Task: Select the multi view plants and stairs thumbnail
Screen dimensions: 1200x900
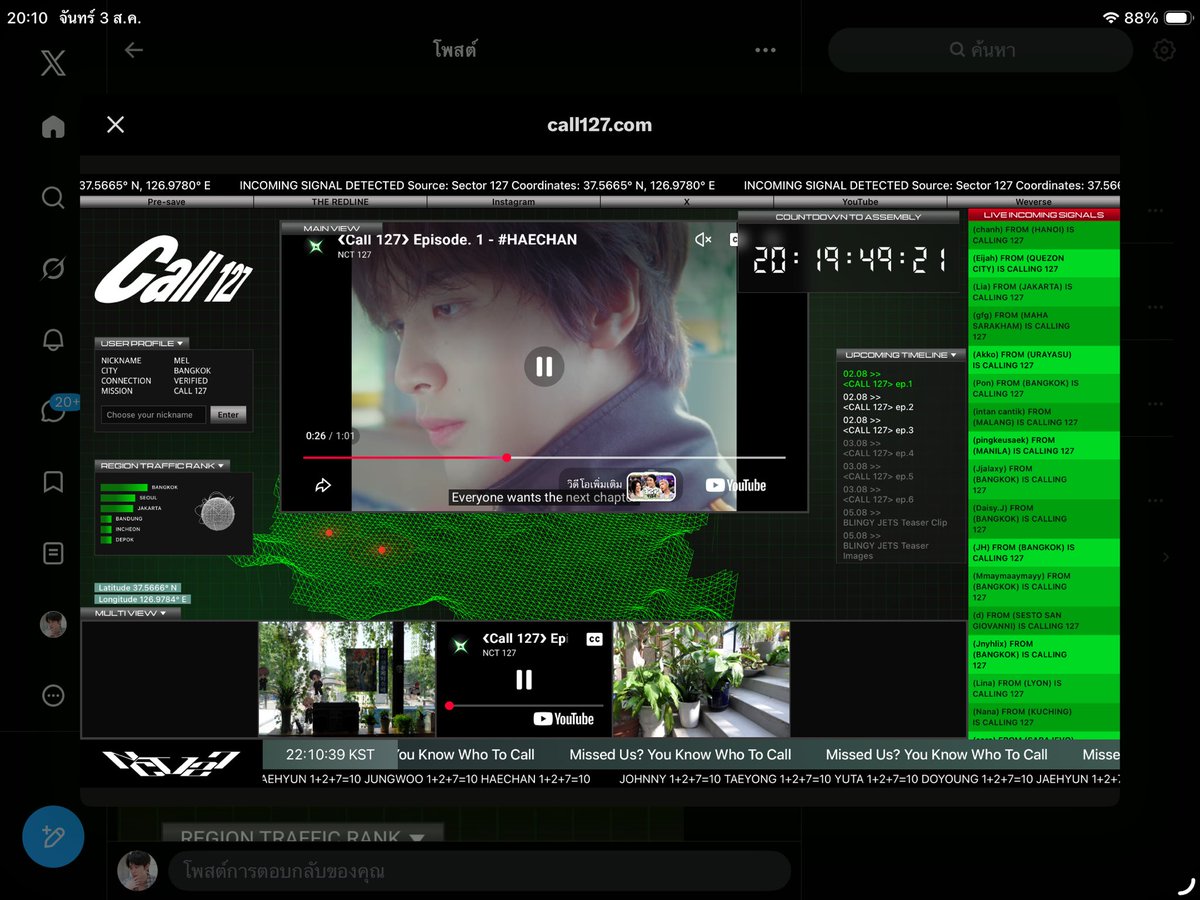Action: pos(701,679)
